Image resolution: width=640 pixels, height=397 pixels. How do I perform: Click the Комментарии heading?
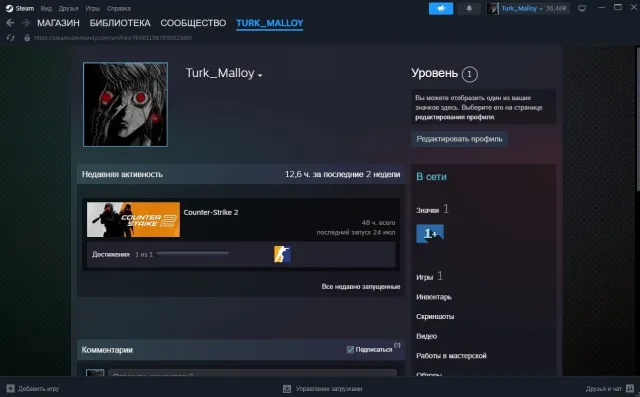click(x=107, y=350)
